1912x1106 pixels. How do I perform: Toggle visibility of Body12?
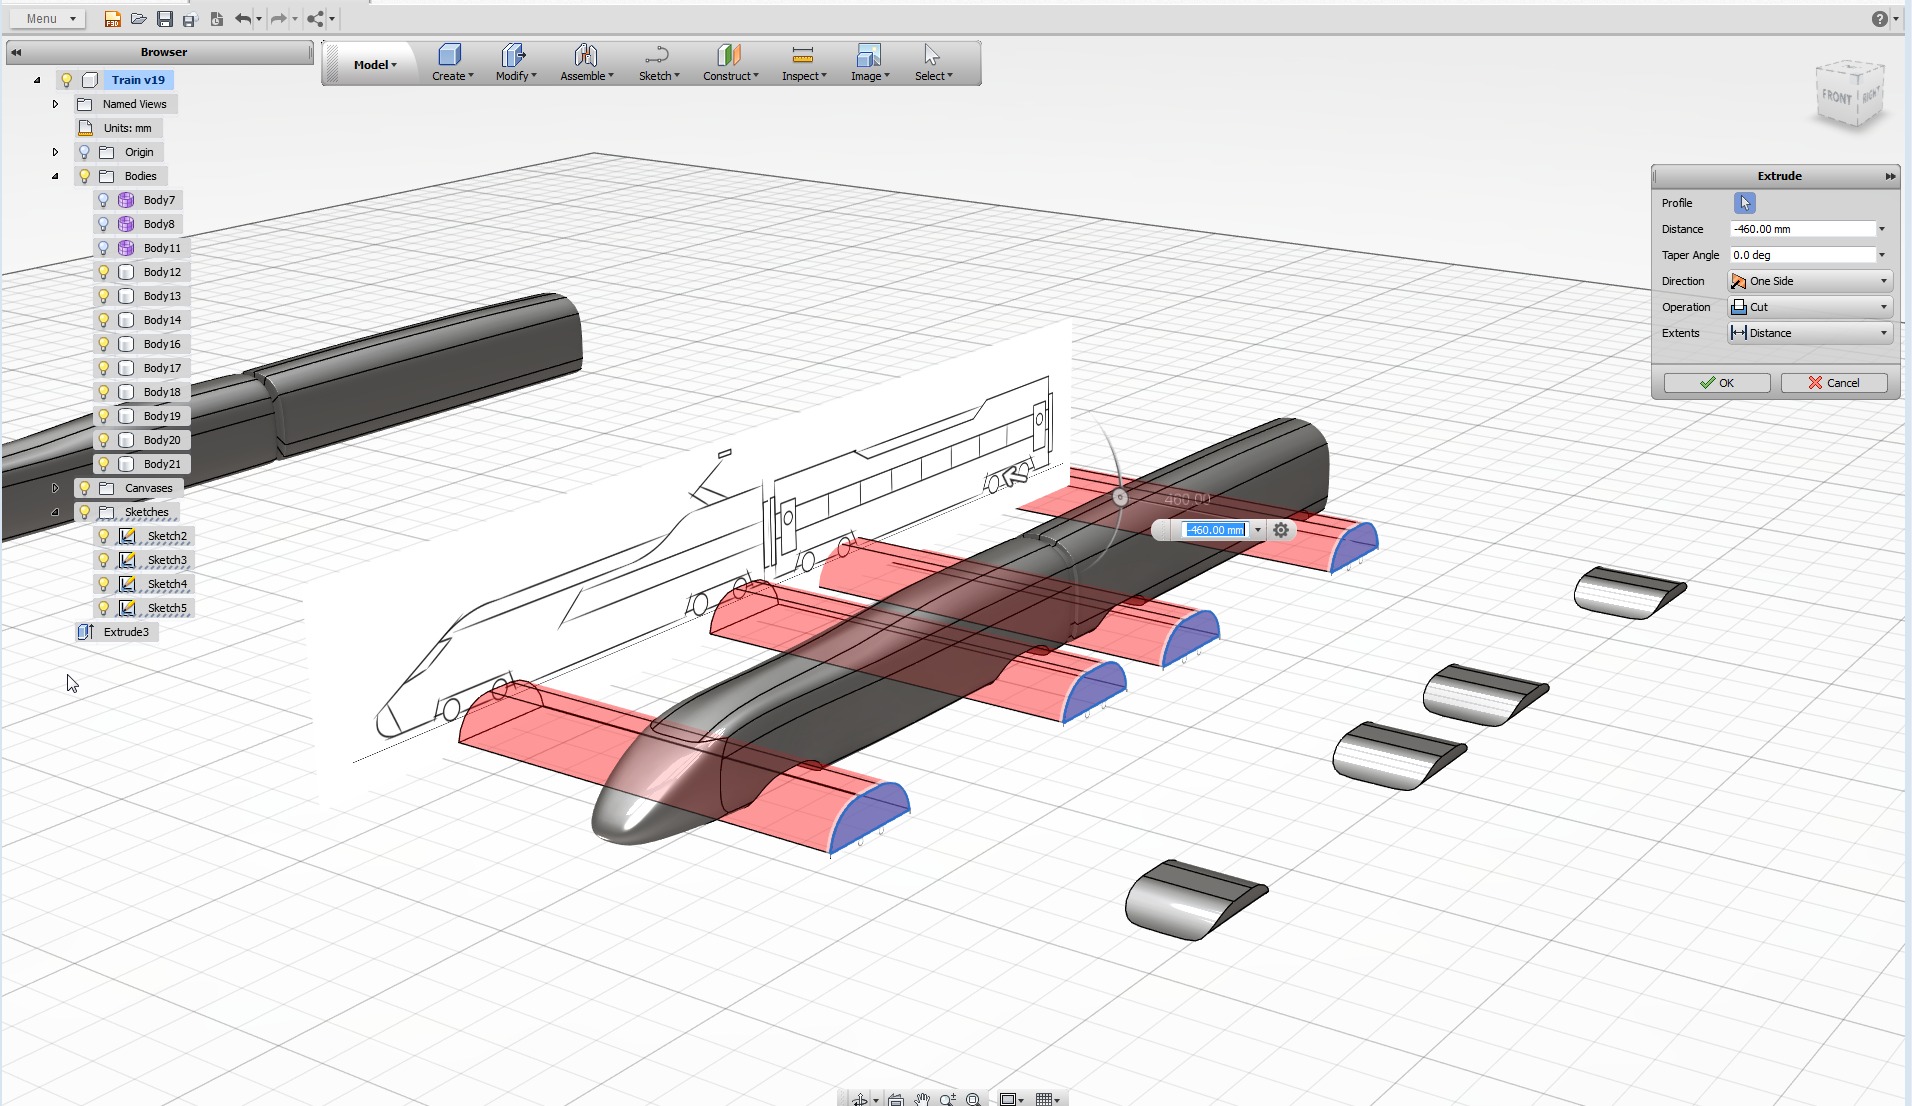[102, 271]
